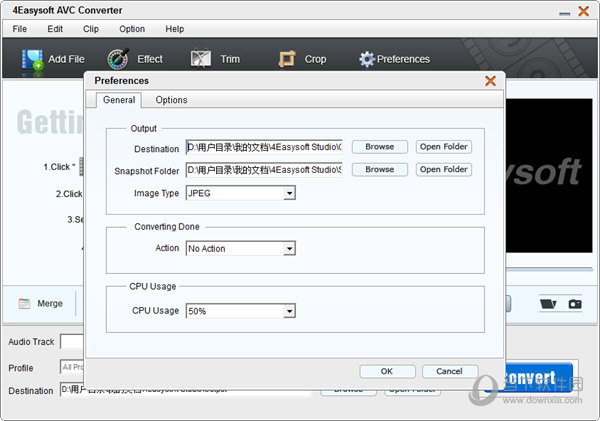The image size is (600, 421).
Task: Click Browse for Snapshot Folder
Action: coord(380,170)
